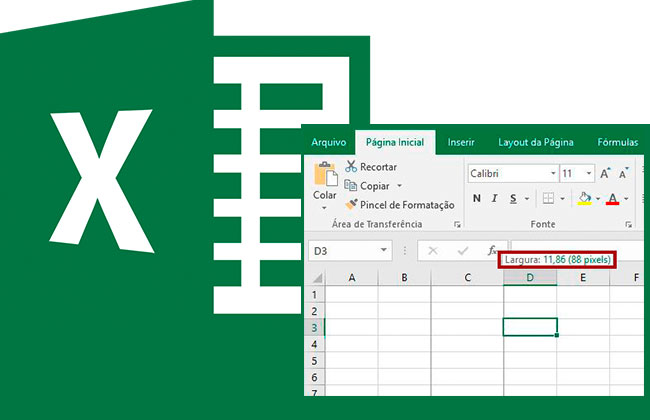Open the Arquivo tab
650x420 pixels.
328,142
